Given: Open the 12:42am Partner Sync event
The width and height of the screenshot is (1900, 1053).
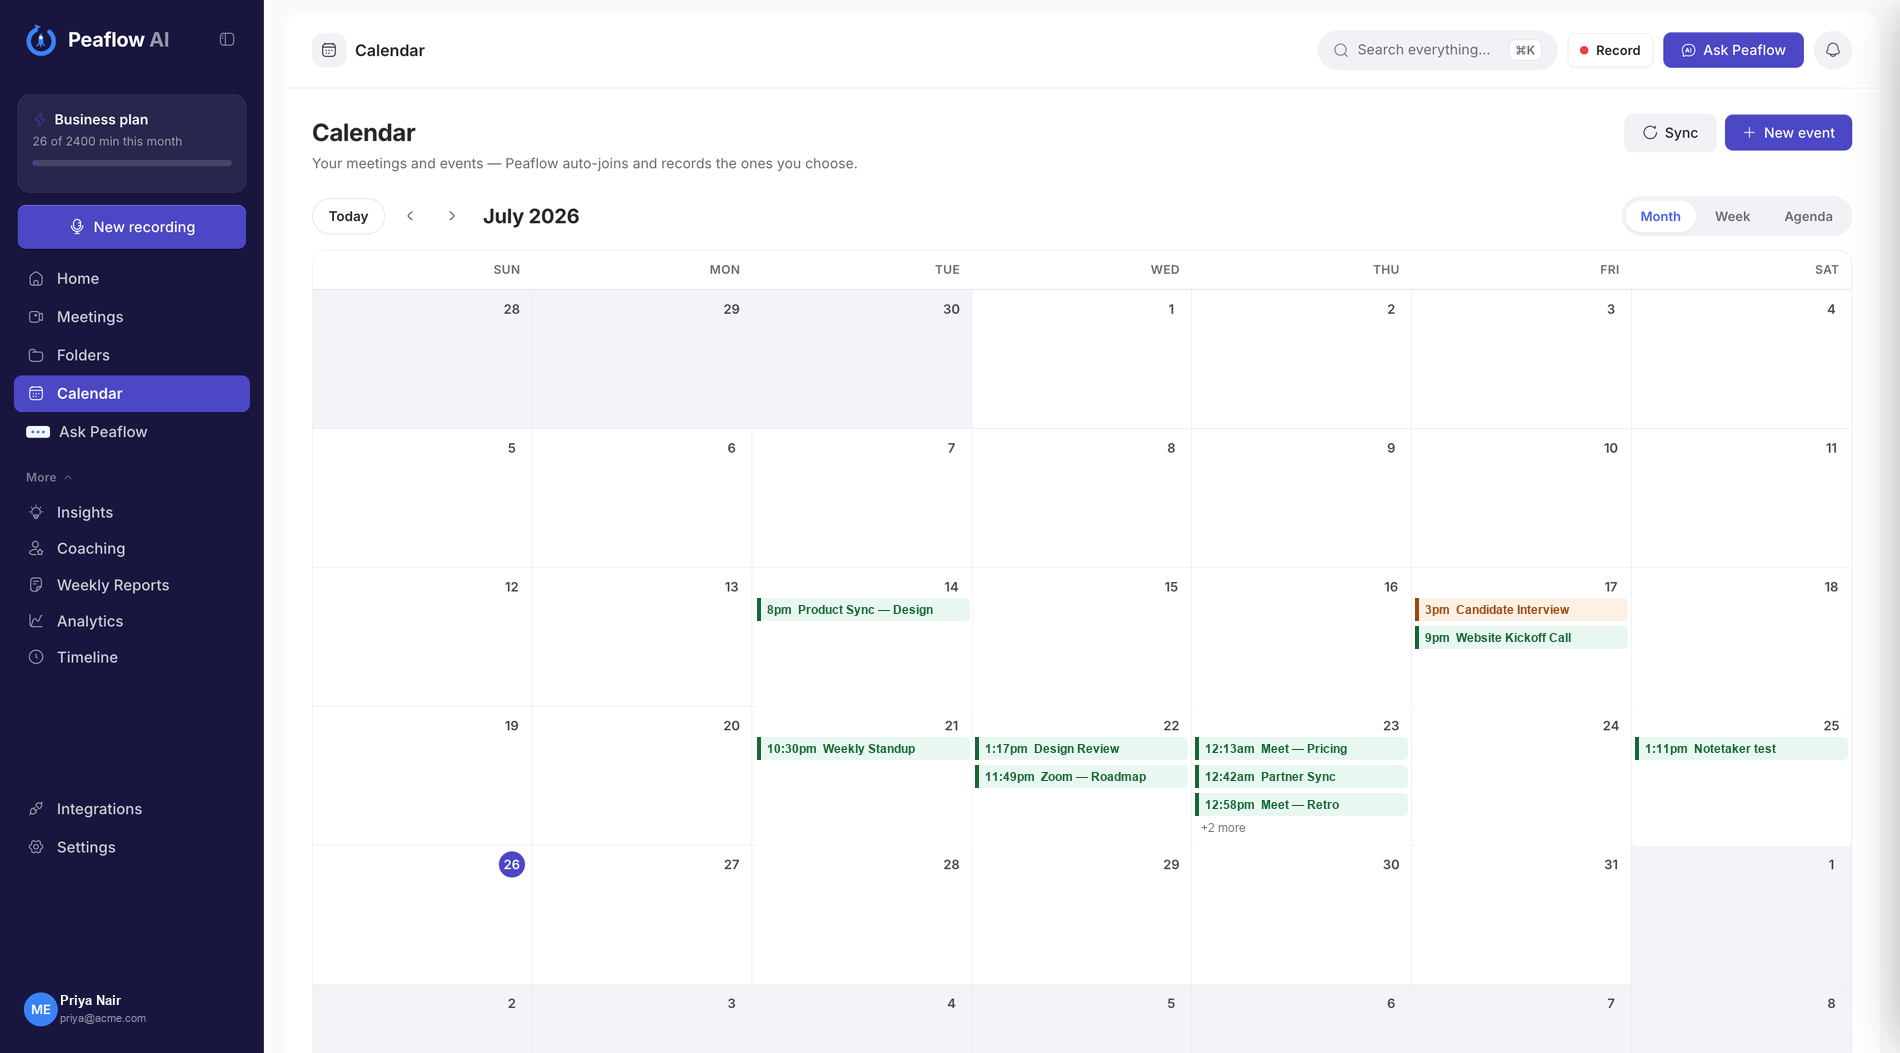Looking at the screenshot, I should (x=1301, y=777).
